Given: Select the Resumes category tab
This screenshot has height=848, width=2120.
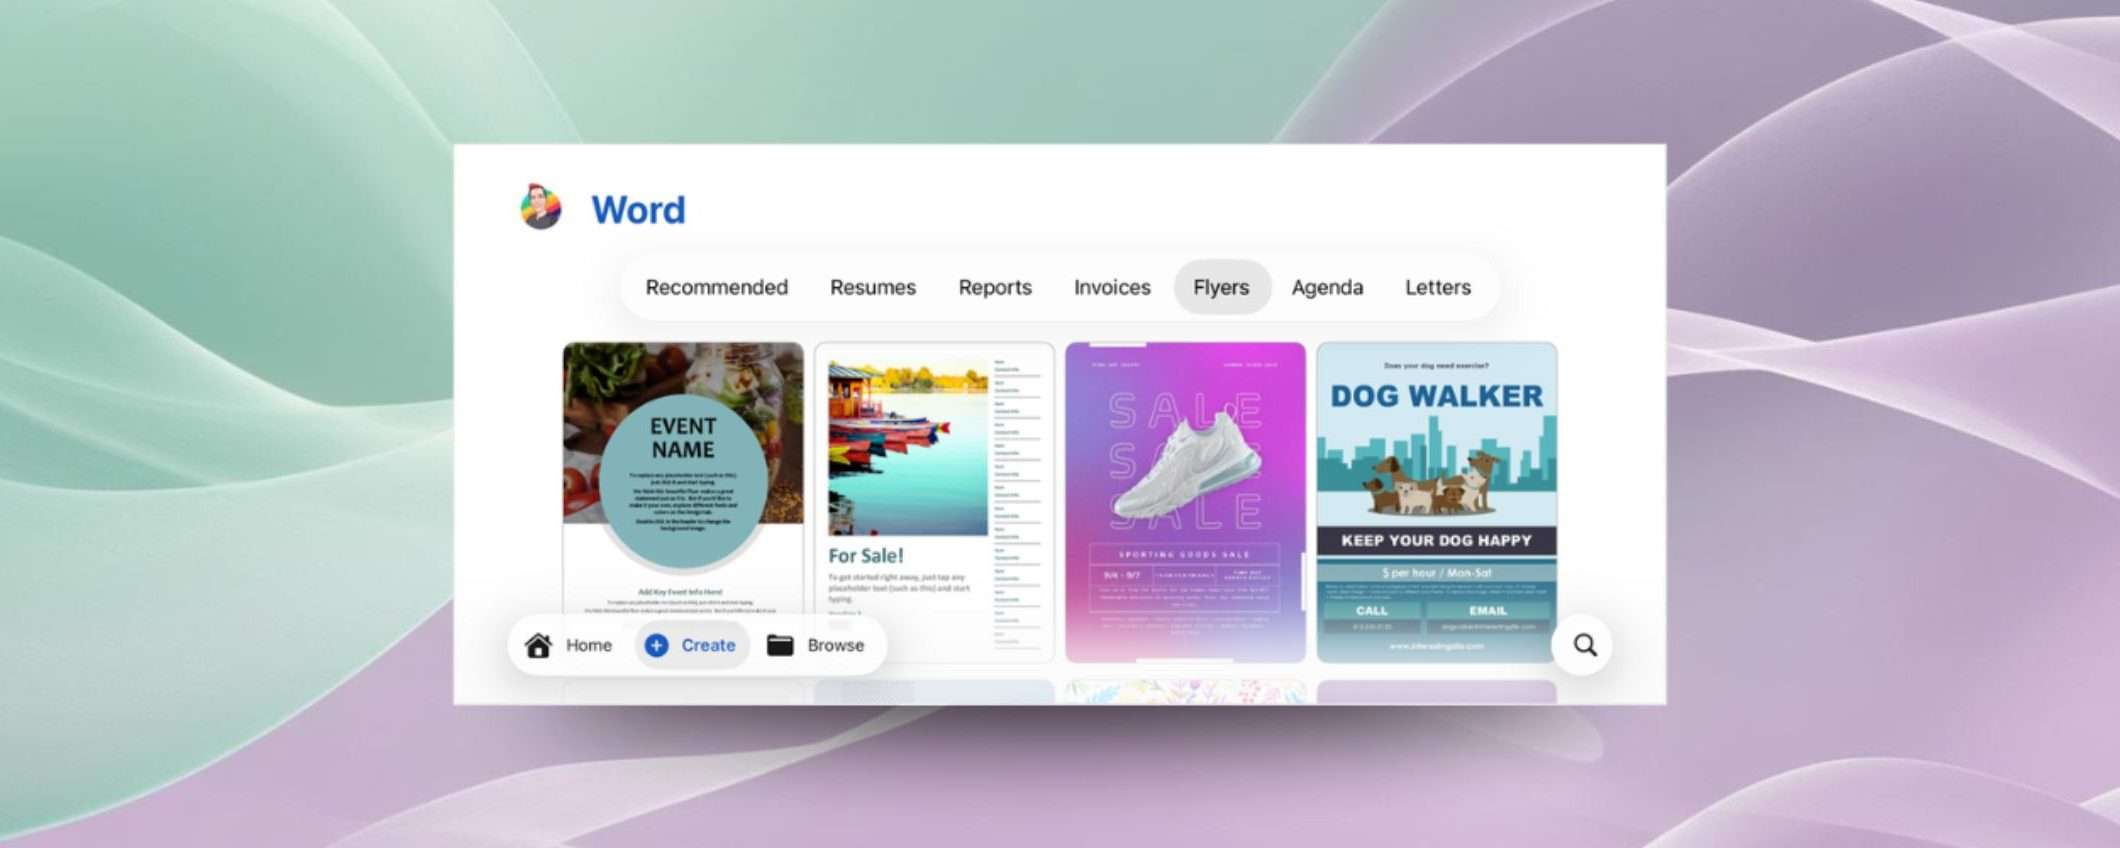Looking at the screenshot, I should [x=872, y=288].
